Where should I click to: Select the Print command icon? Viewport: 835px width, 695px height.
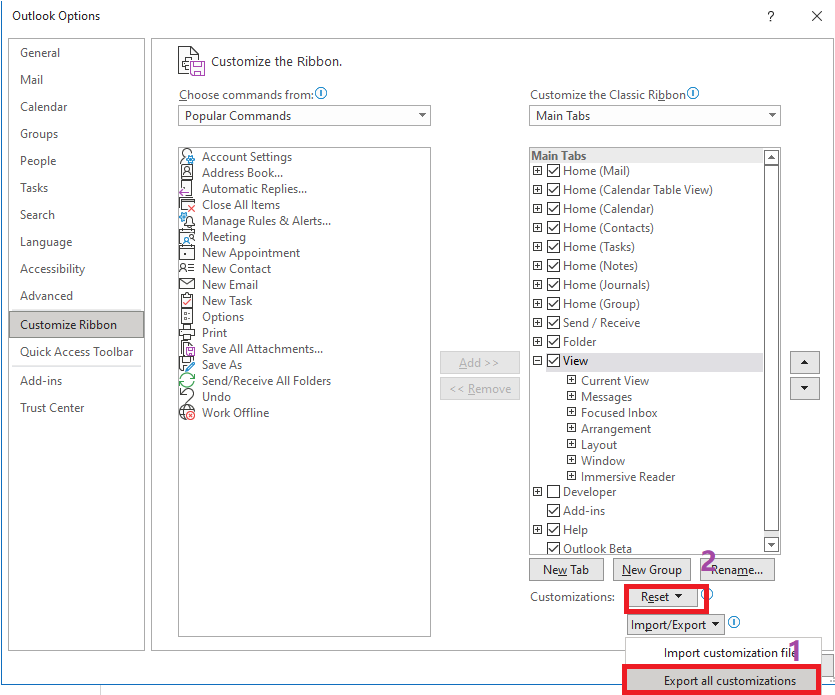pyautogui.click(x=187, y=333)
